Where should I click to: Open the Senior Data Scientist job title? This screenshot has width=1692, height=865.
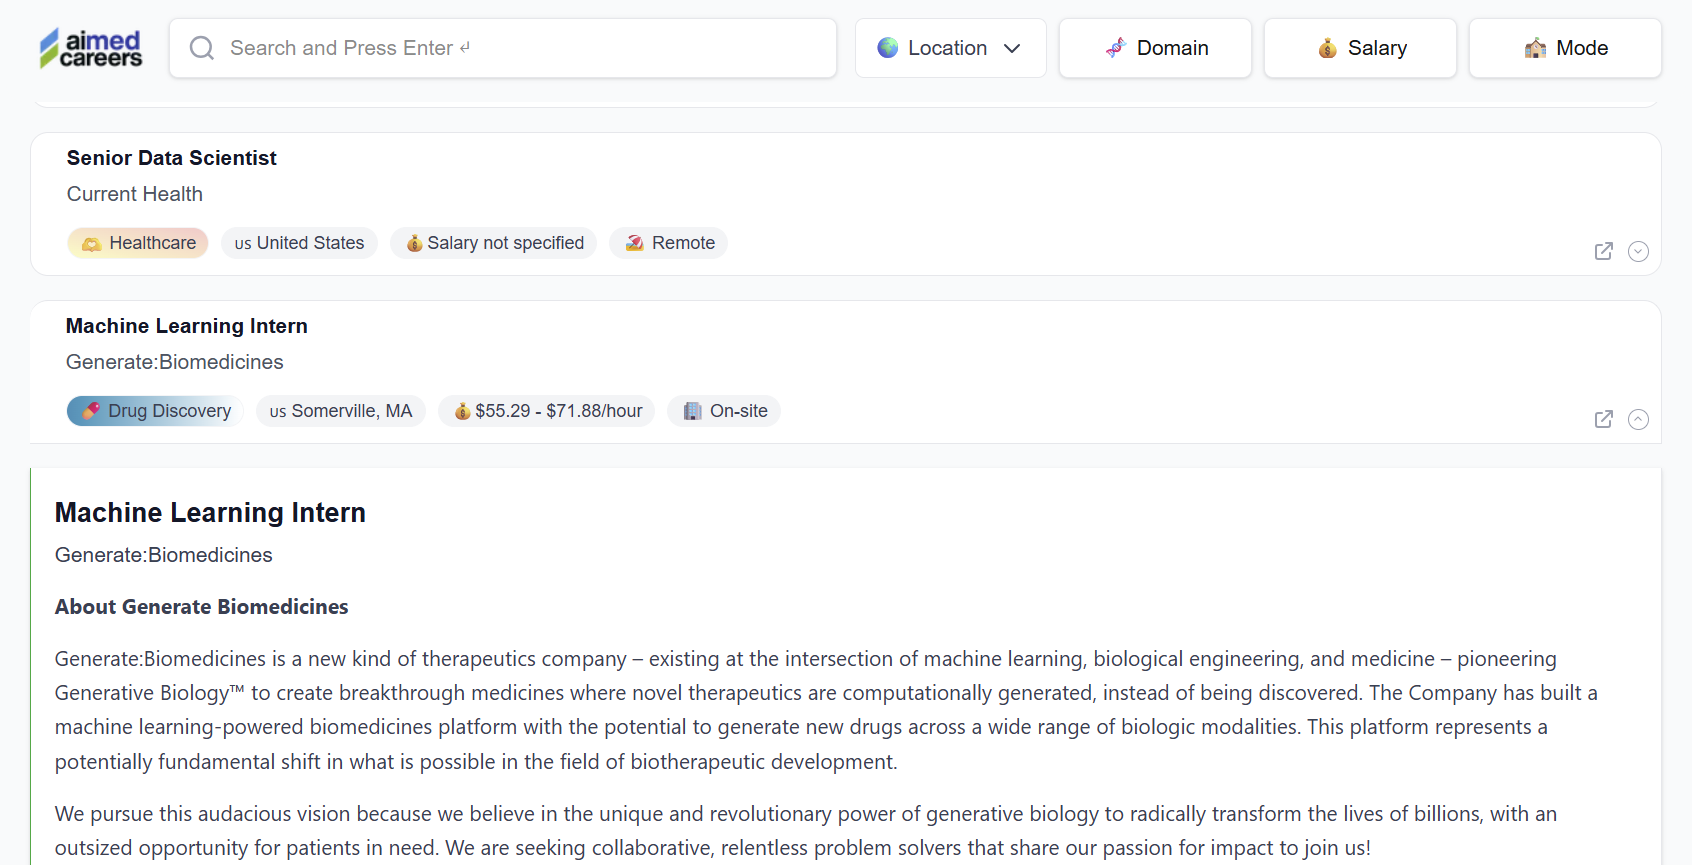pos(172,158)
